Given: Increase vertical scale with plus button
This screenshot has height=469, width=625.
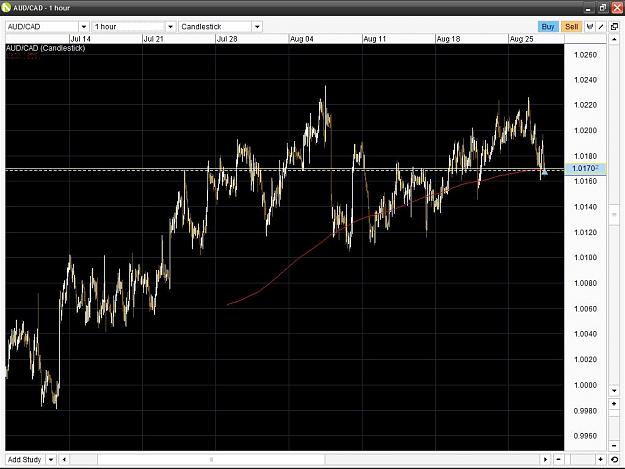Looking at the screenshot, I should tap(614, 404).
